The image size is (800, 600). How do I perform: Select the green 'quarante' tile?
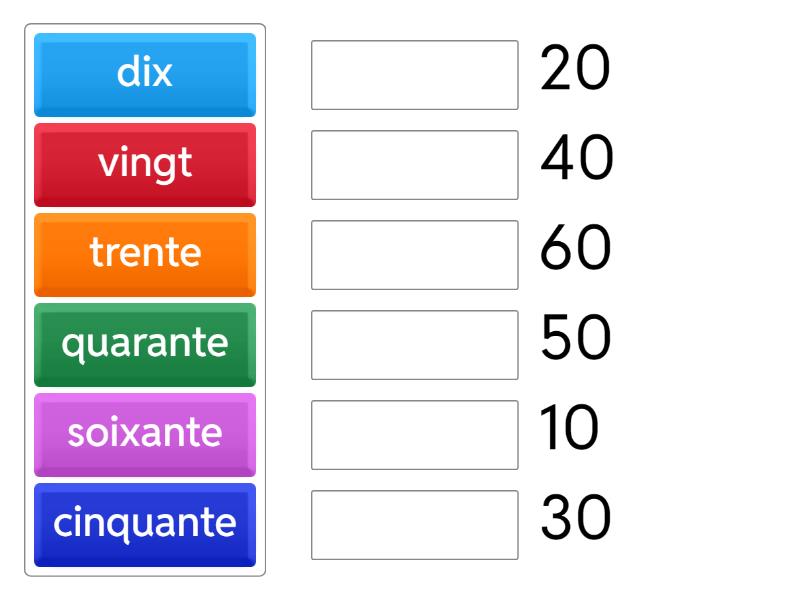144,342
